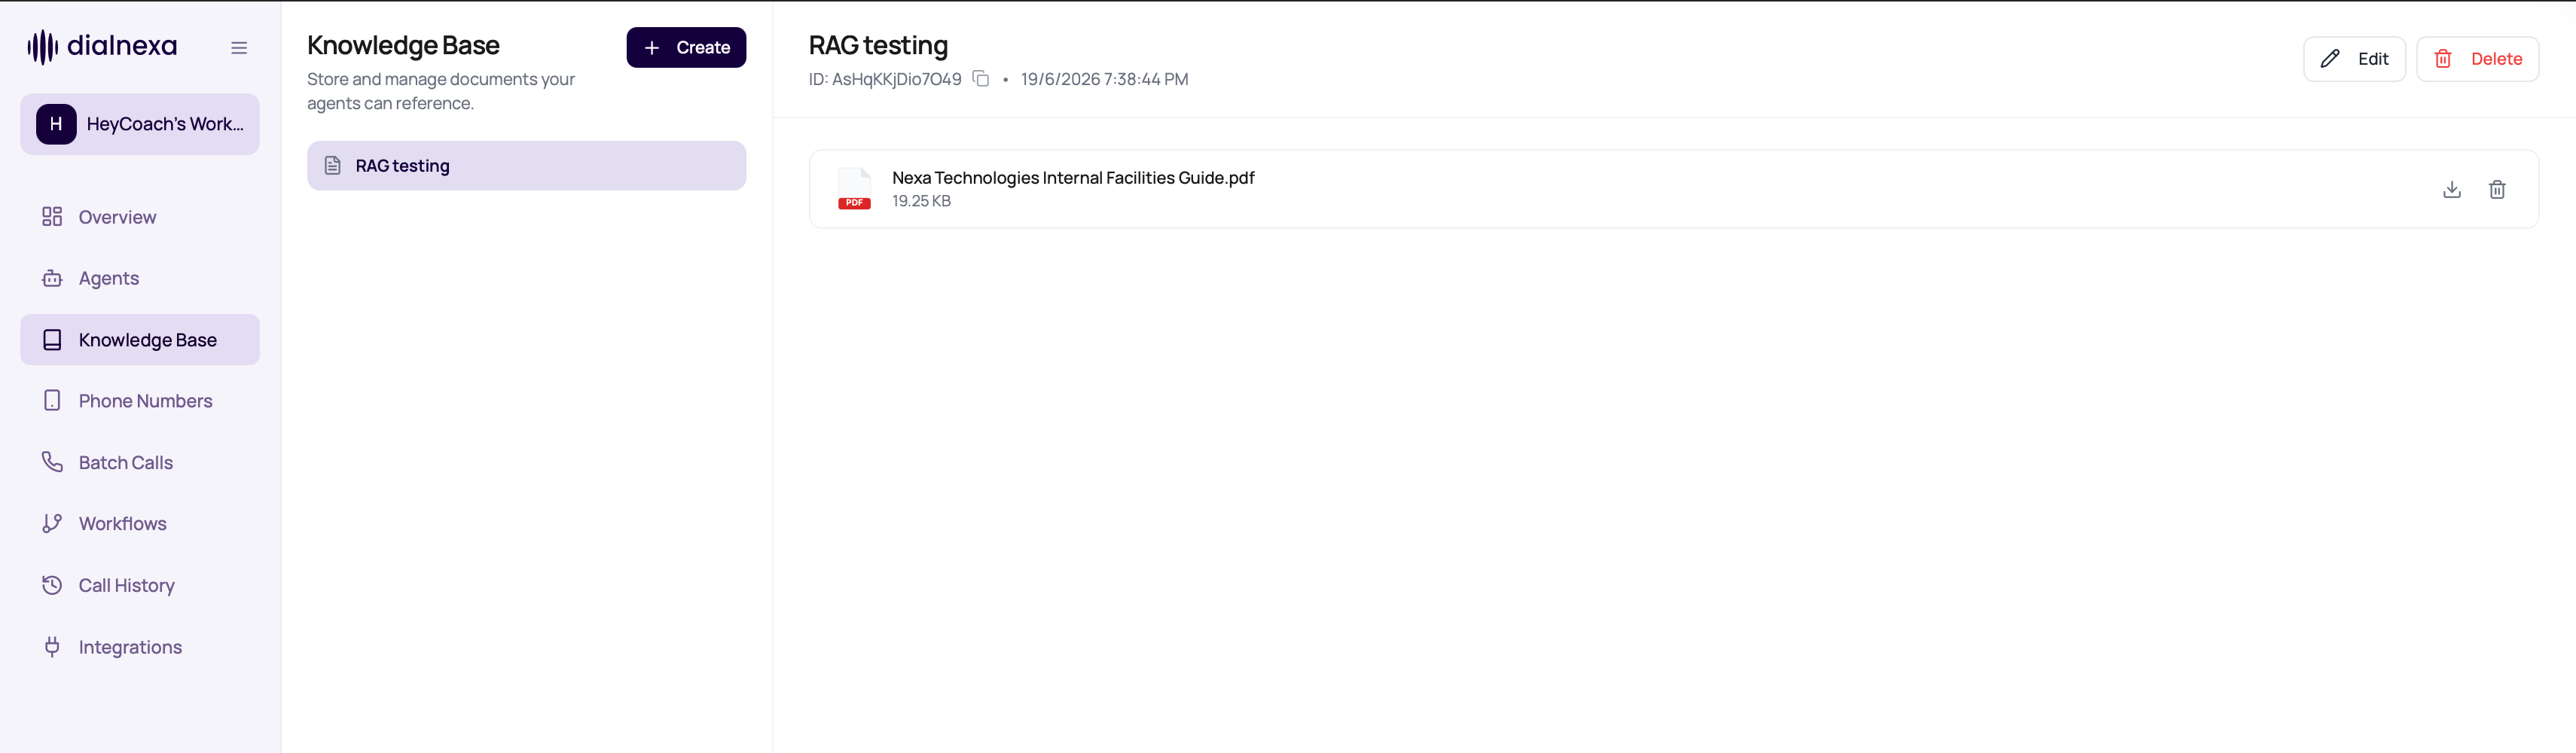
Task: Click the pencil icon in Edit button
Action: pyautogui.click(x=2330, y=59)
